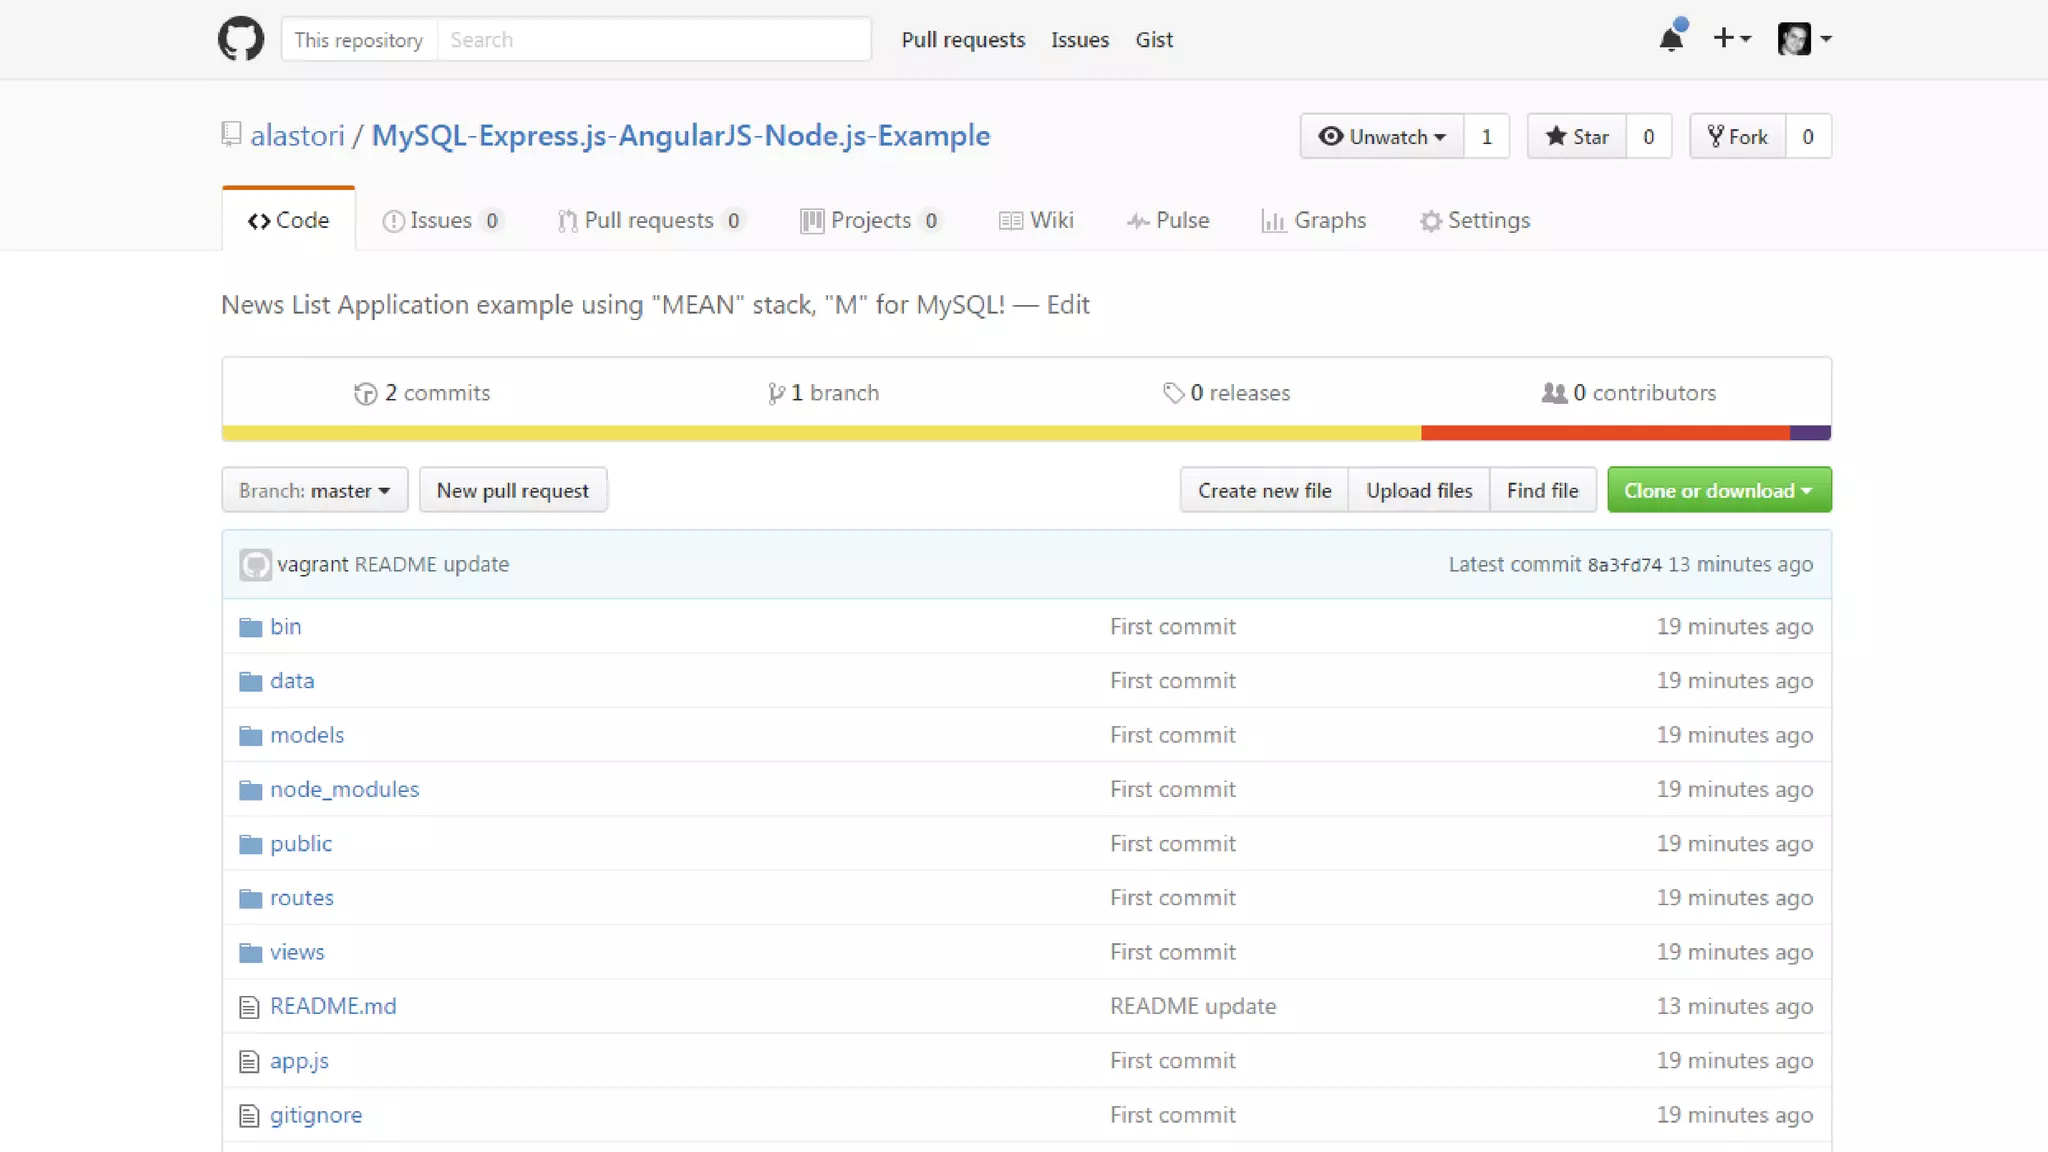This screenshot has width=2048, height=1152.
Task: Star this repository
Action: pos(1577,136)
